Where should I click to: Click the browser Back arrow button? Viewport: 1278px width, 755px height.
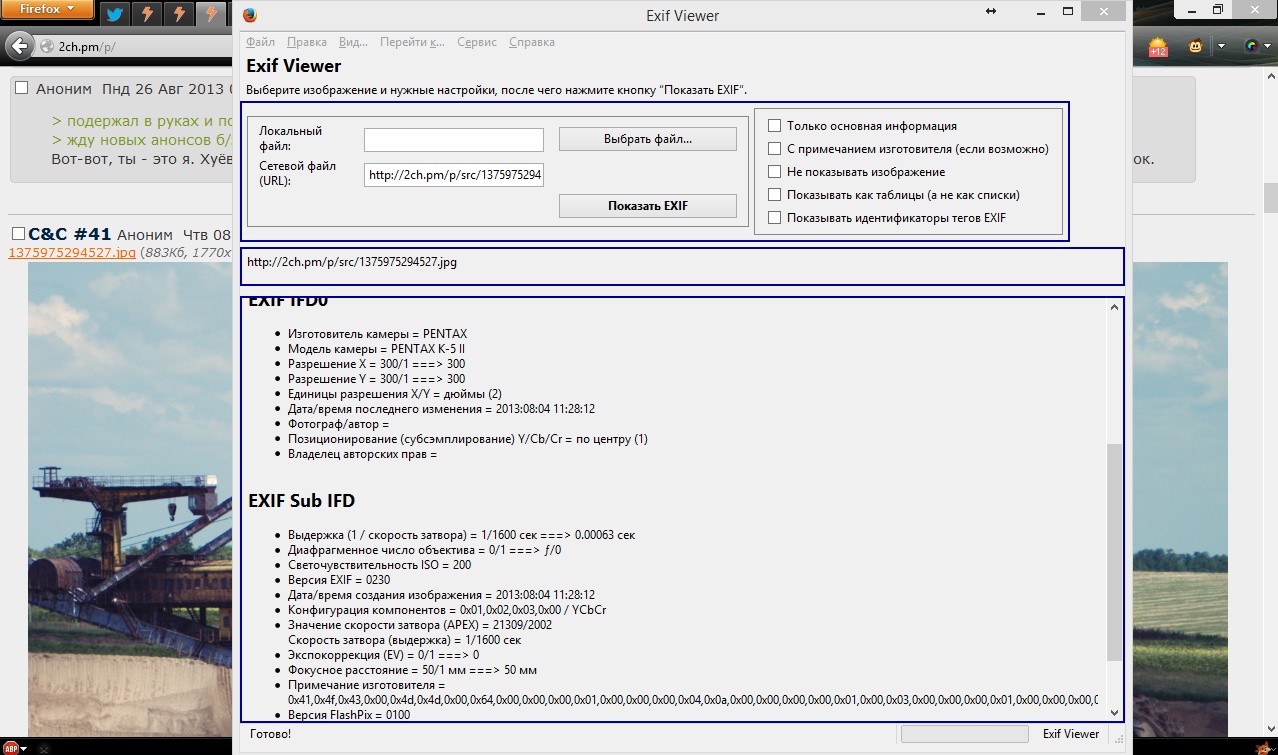click(x=18, y=46)
